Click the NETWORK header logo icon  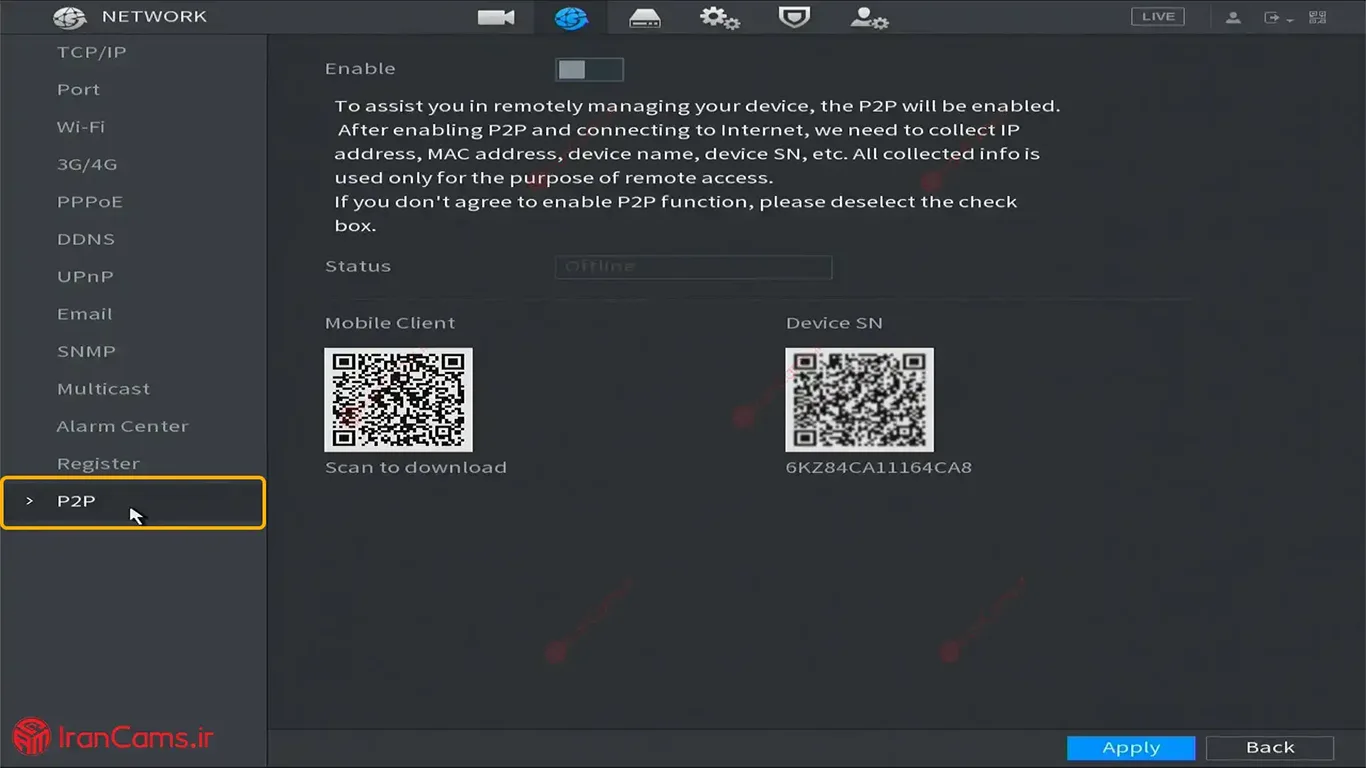pyautogui.click(x=70, y=17)
